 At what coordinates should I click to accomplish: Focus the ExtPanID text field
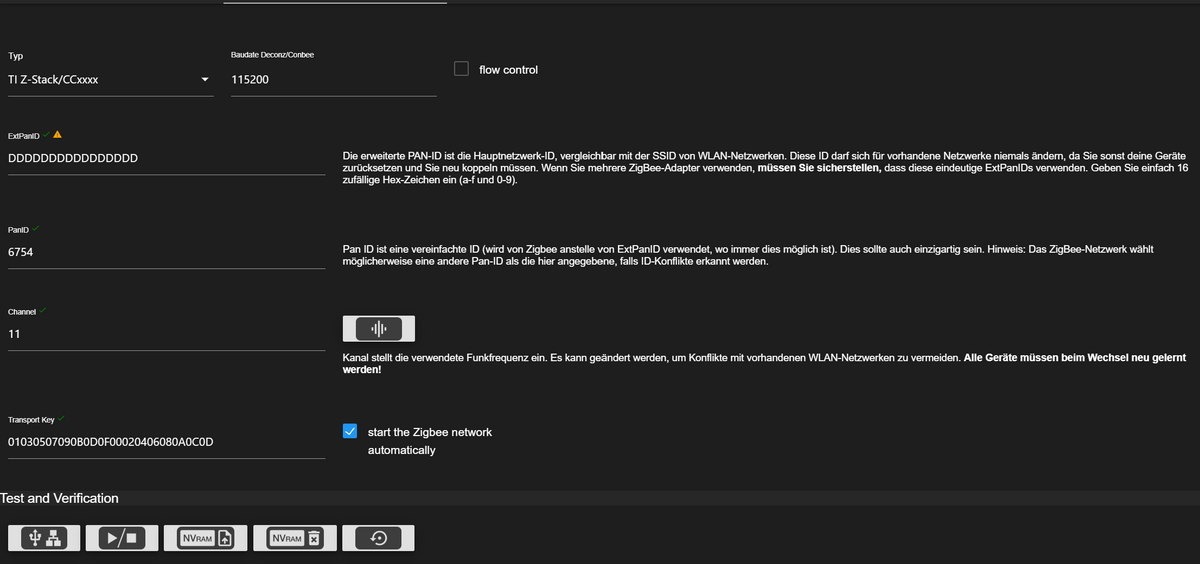tap(166, 158)
